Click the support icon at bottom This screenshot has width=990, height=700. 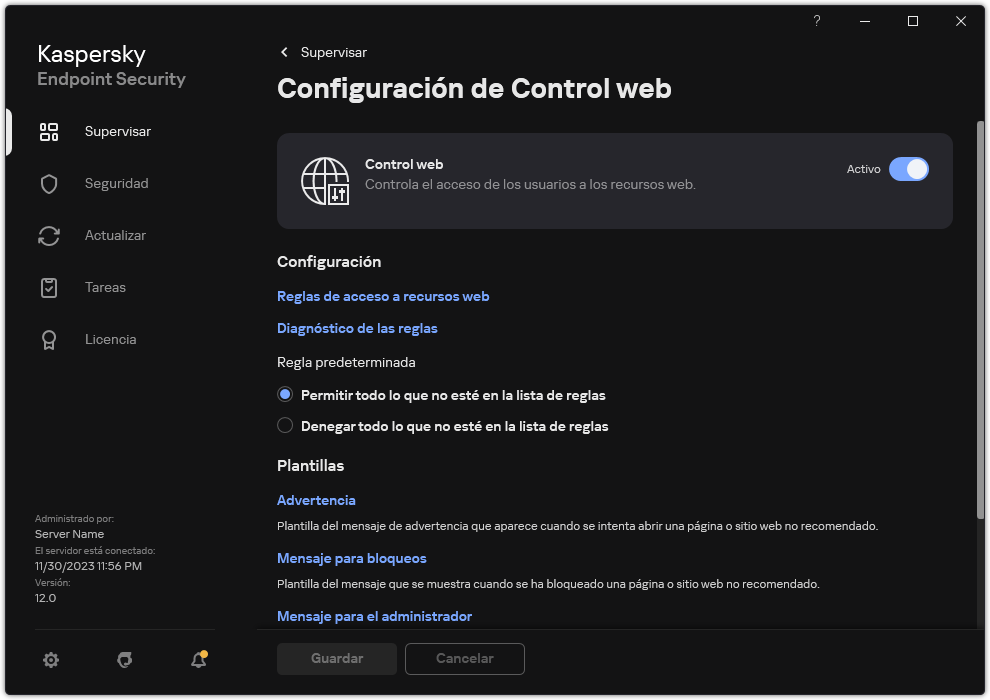124,660
